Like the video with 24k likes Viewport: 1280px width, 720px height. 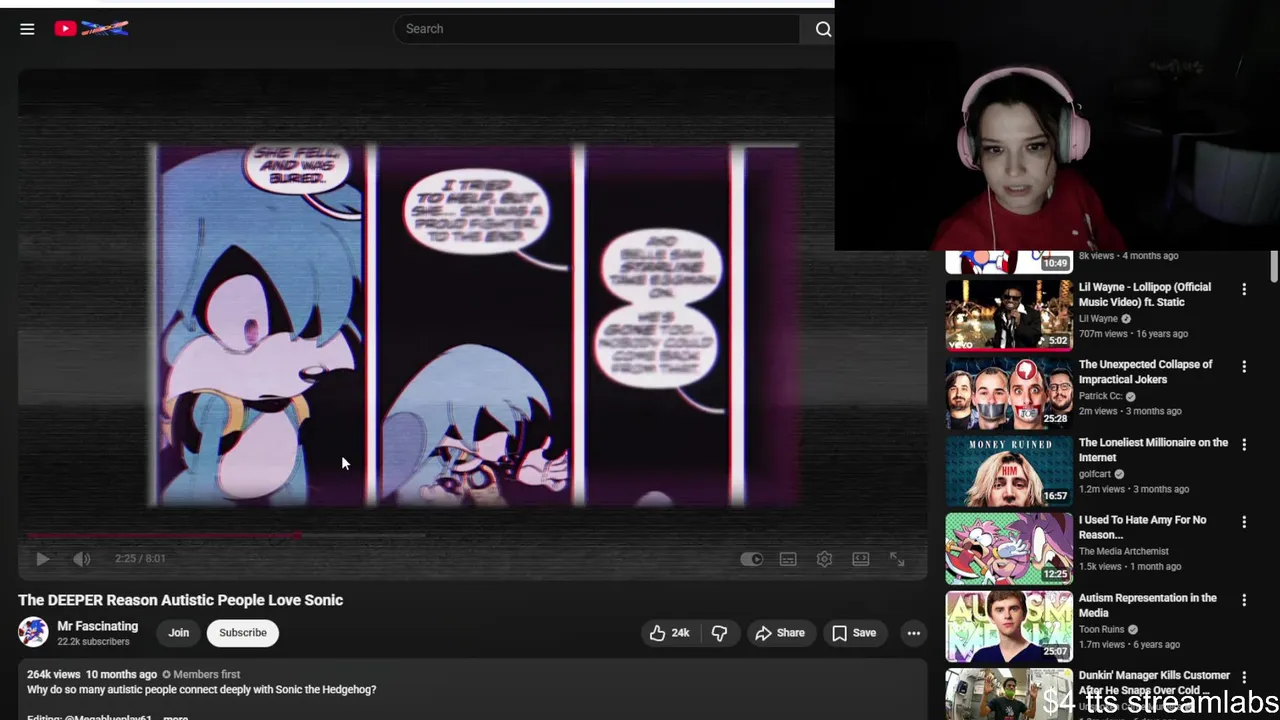point(669,632)
